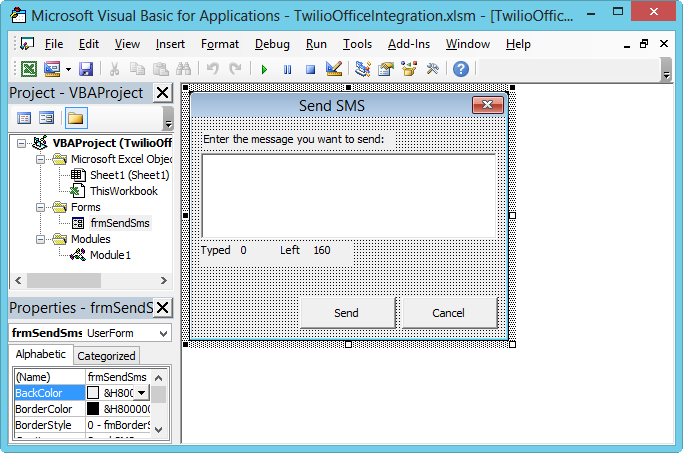683x453 pixels.
Task: Open the Format menu
Action: tap(220, 44)
